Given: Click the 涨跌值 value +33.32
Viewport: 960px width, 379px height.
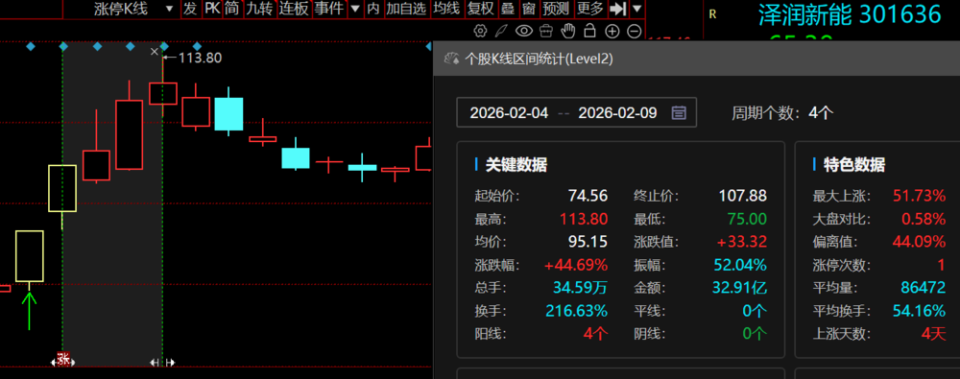Looking at the screenshot, I should tap(741, 241).
